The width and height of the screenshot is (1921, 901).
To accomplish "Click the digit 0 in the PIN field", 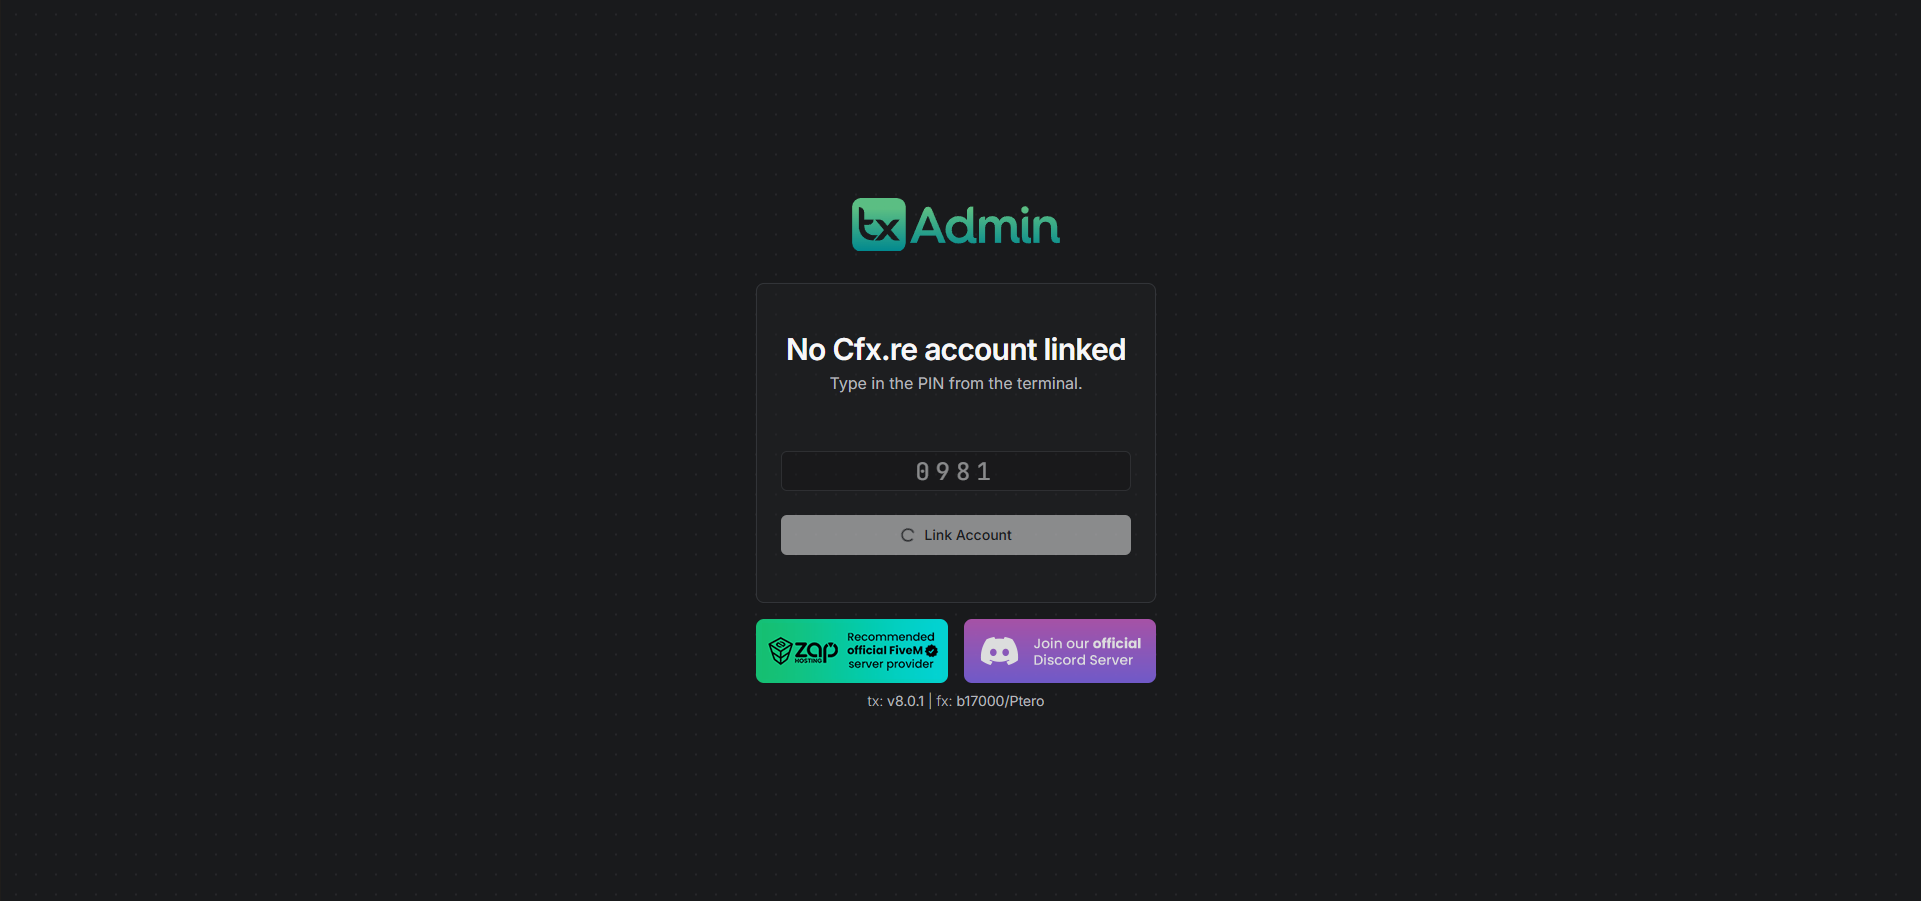I will pyautogui.click(x=922, y=471).
